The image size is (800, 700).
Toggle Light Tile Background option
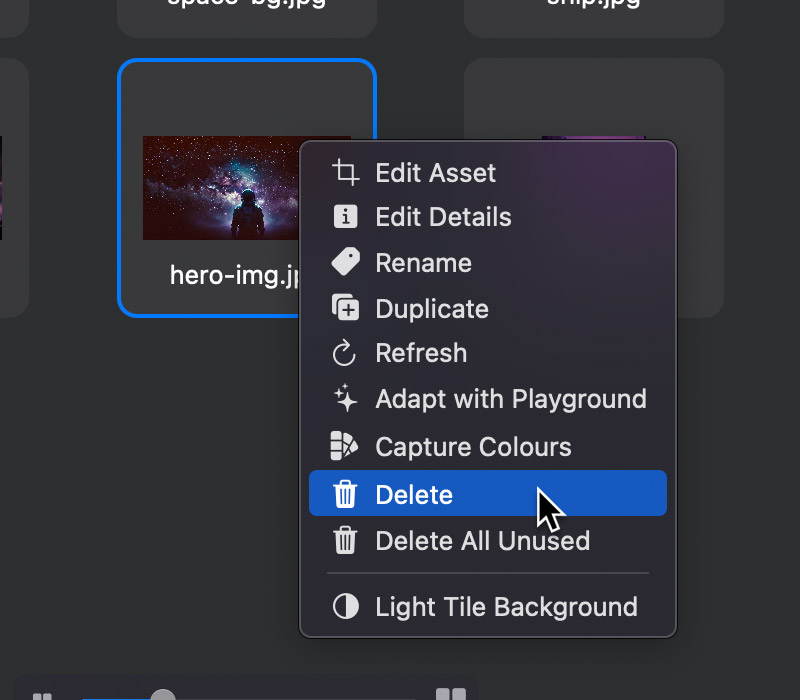coord(505,607)
